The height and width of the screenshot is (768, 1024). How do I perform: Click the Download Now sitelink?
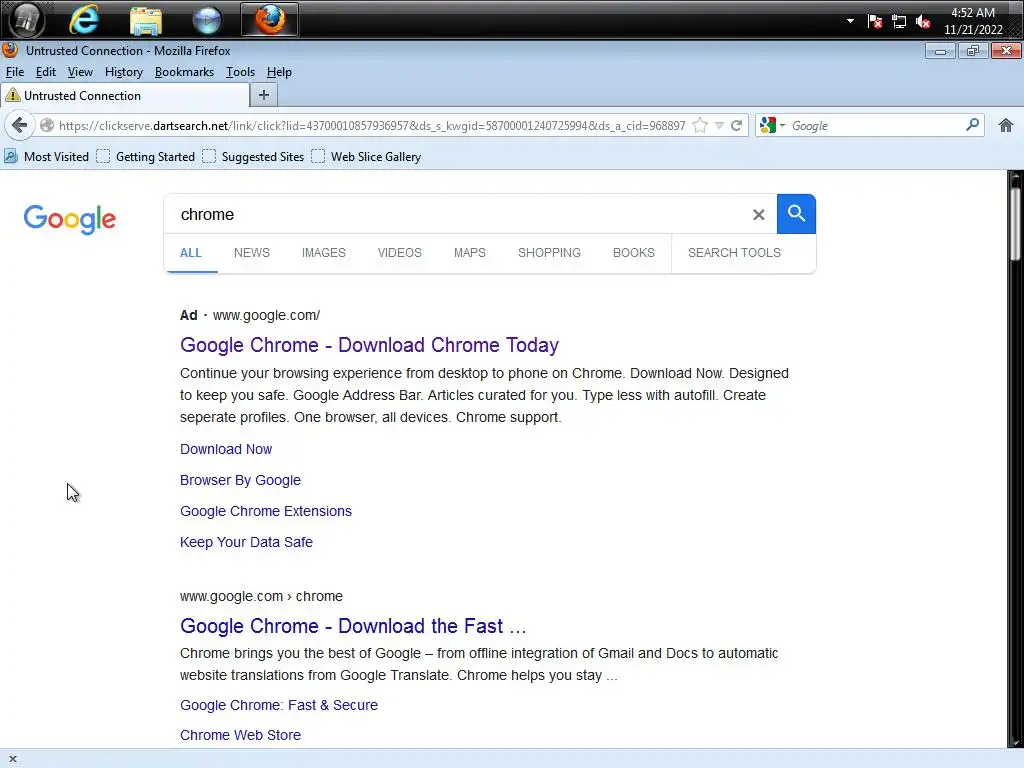226,449
